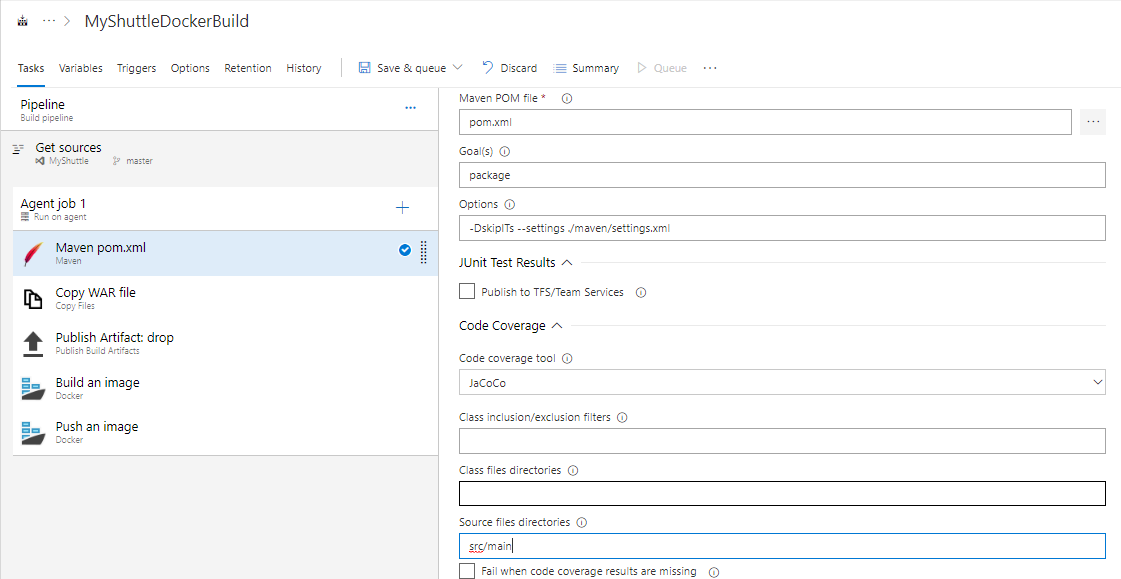Show info for Fail when coverage missing
The image size is (1121, 579).
coord(713,572)
